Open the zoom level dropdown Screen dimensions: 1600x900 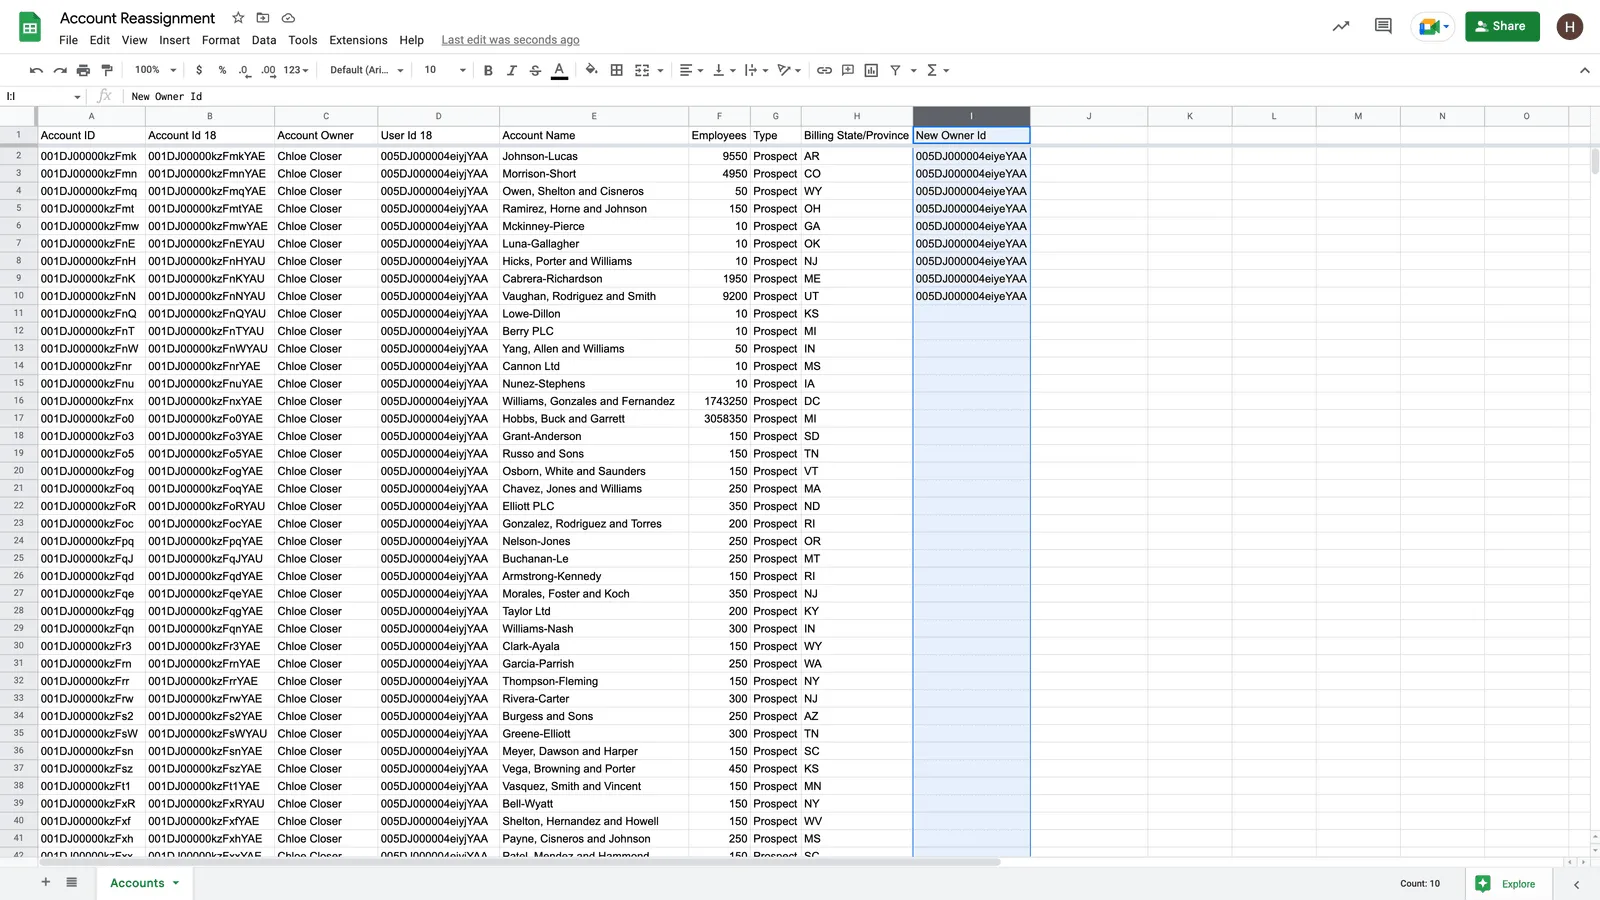[155, 70]
